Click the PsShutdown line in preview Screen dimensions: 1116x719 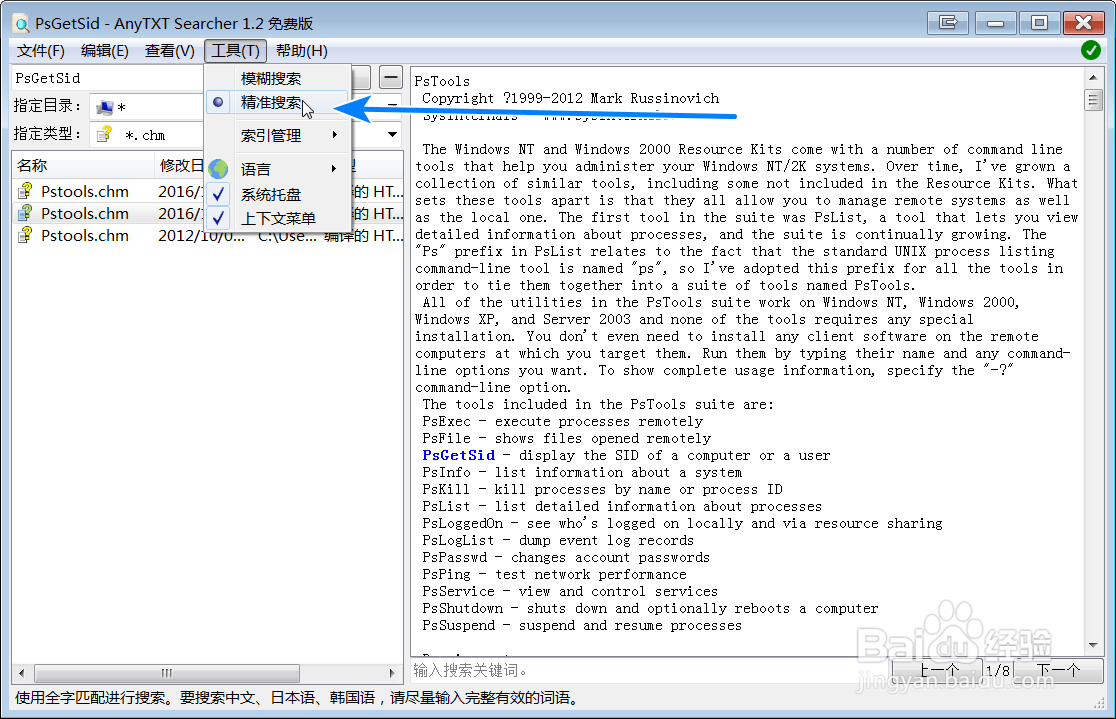650,609
